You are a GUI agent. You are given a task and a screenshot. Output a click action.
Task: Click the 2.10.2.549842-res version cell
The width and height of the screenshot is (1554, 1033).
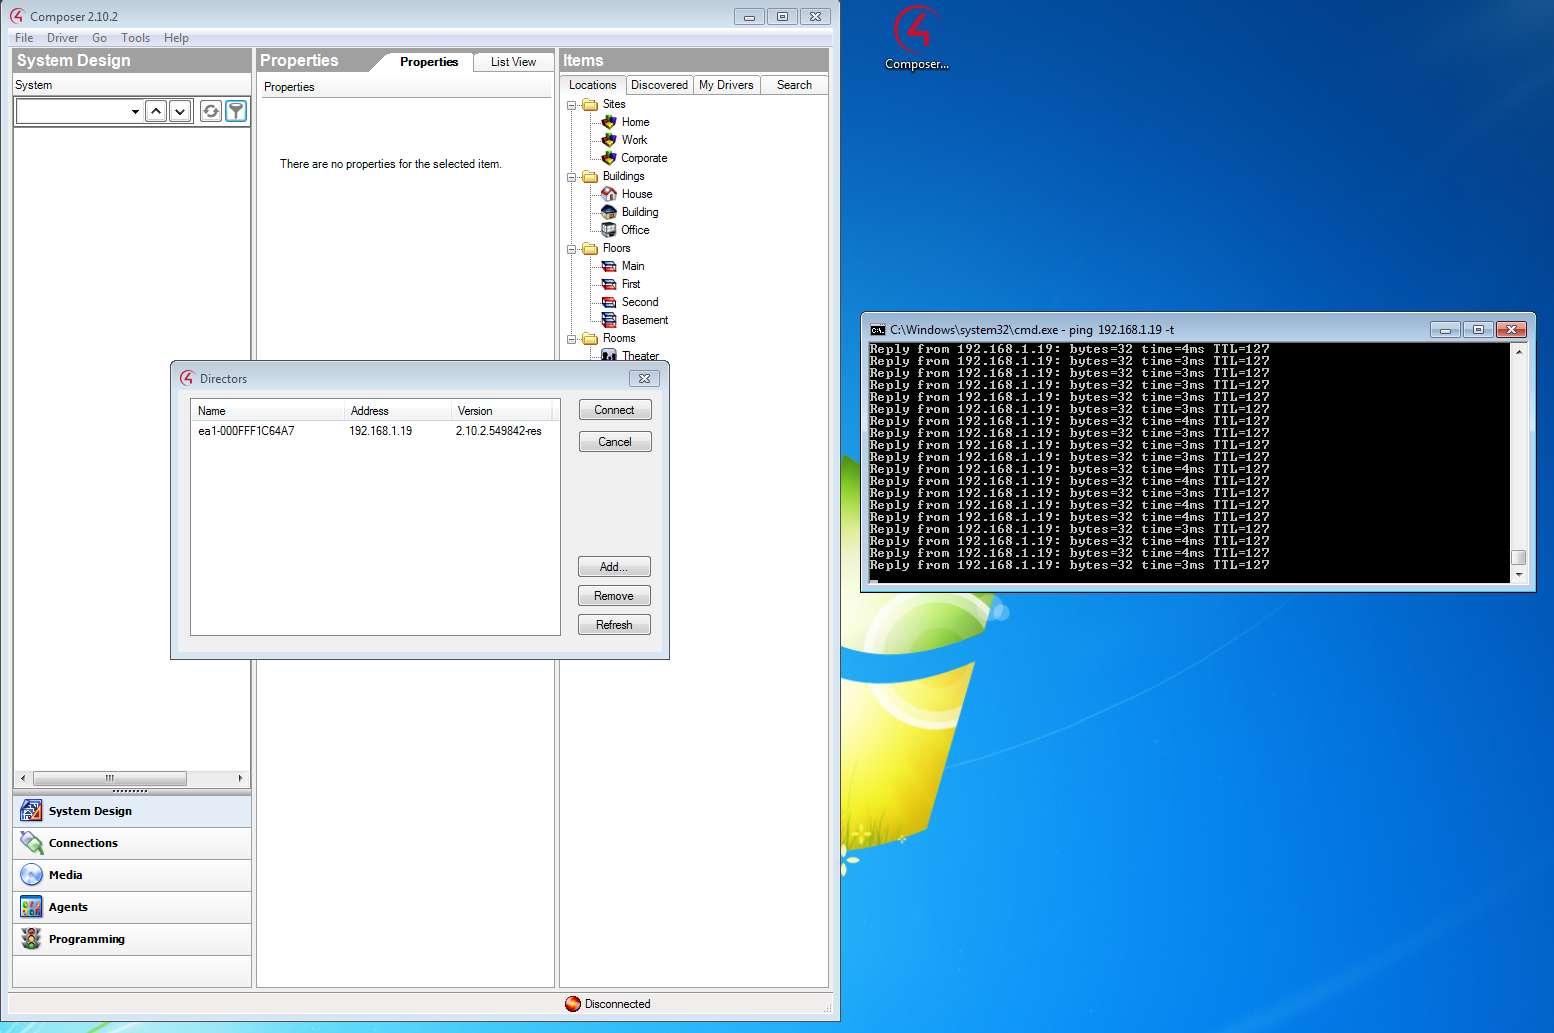tap(499, 431)
